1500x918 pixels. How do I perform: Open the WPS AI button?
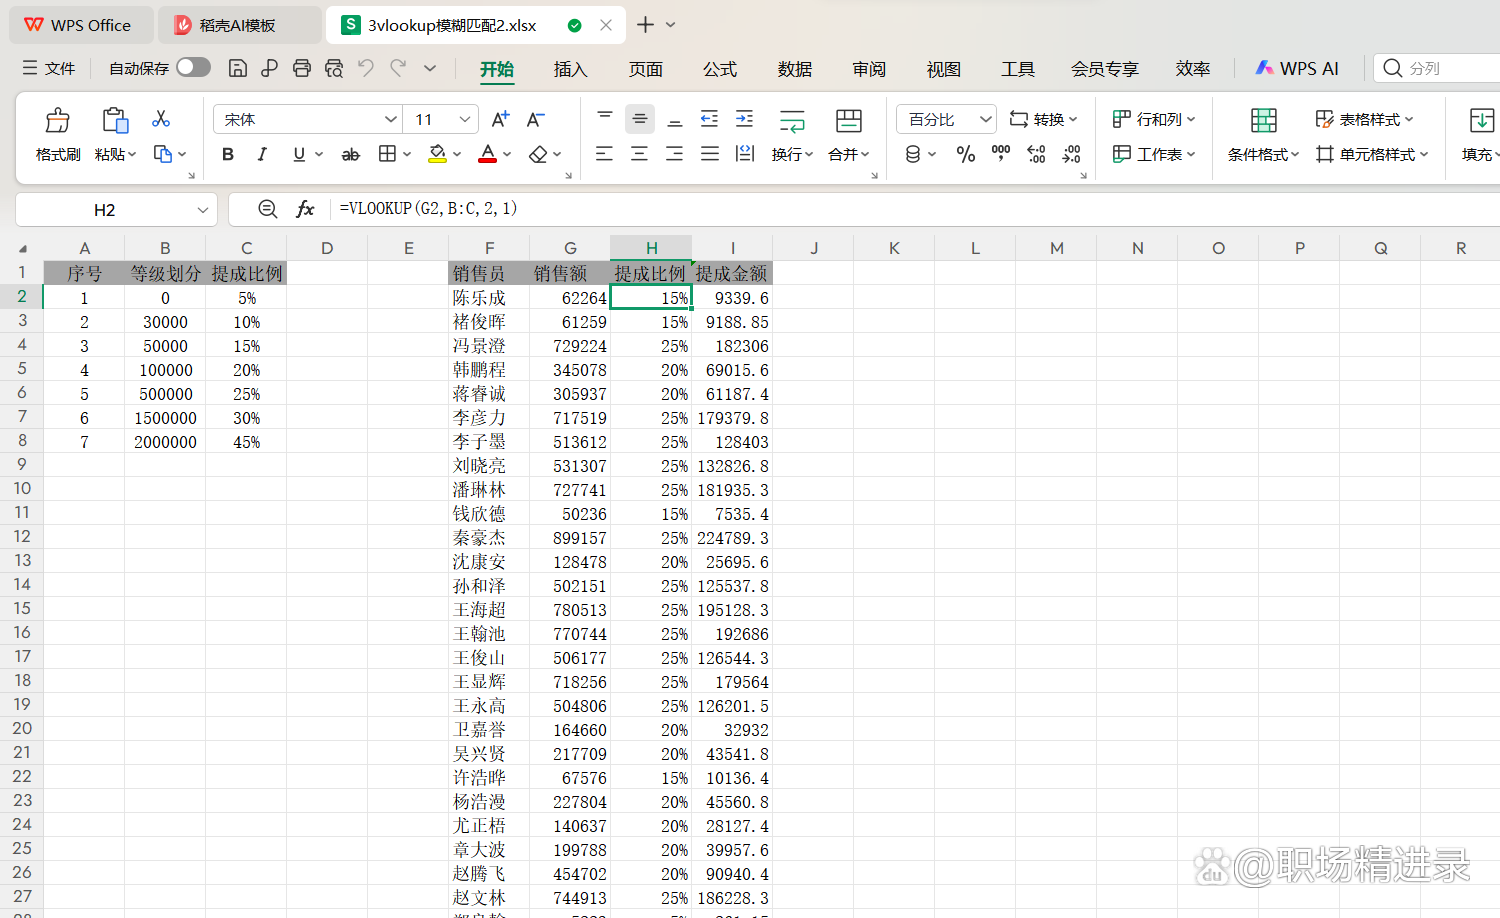(x=1297, y=68)
